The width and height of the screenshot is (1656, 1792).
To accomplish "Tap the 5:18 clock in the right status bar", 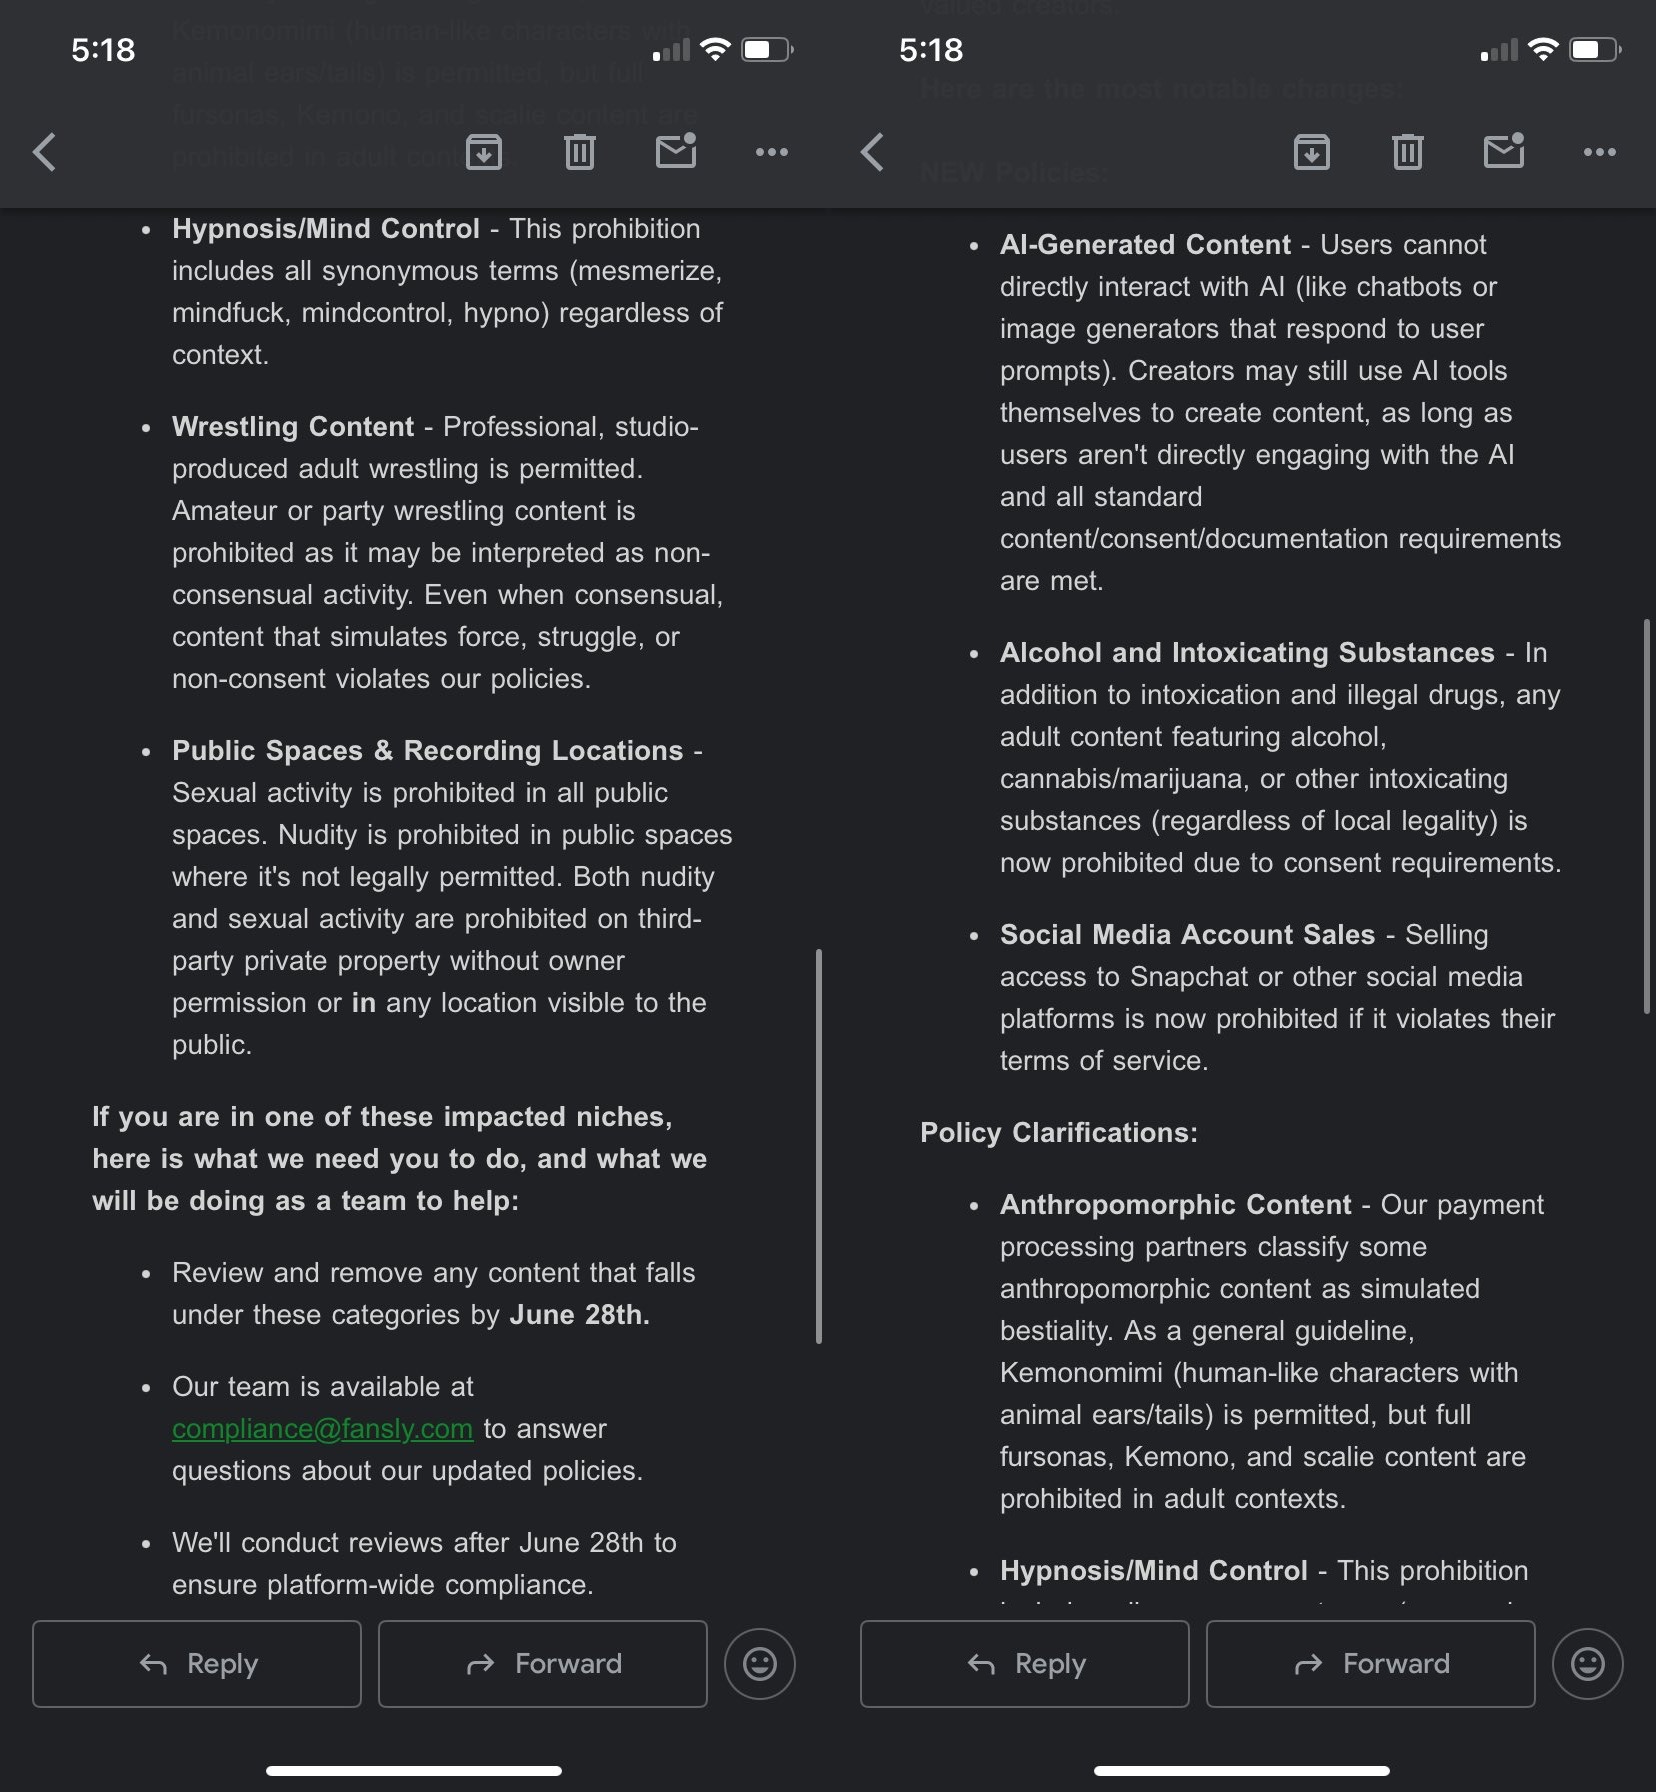I will [x=931, y=50].
